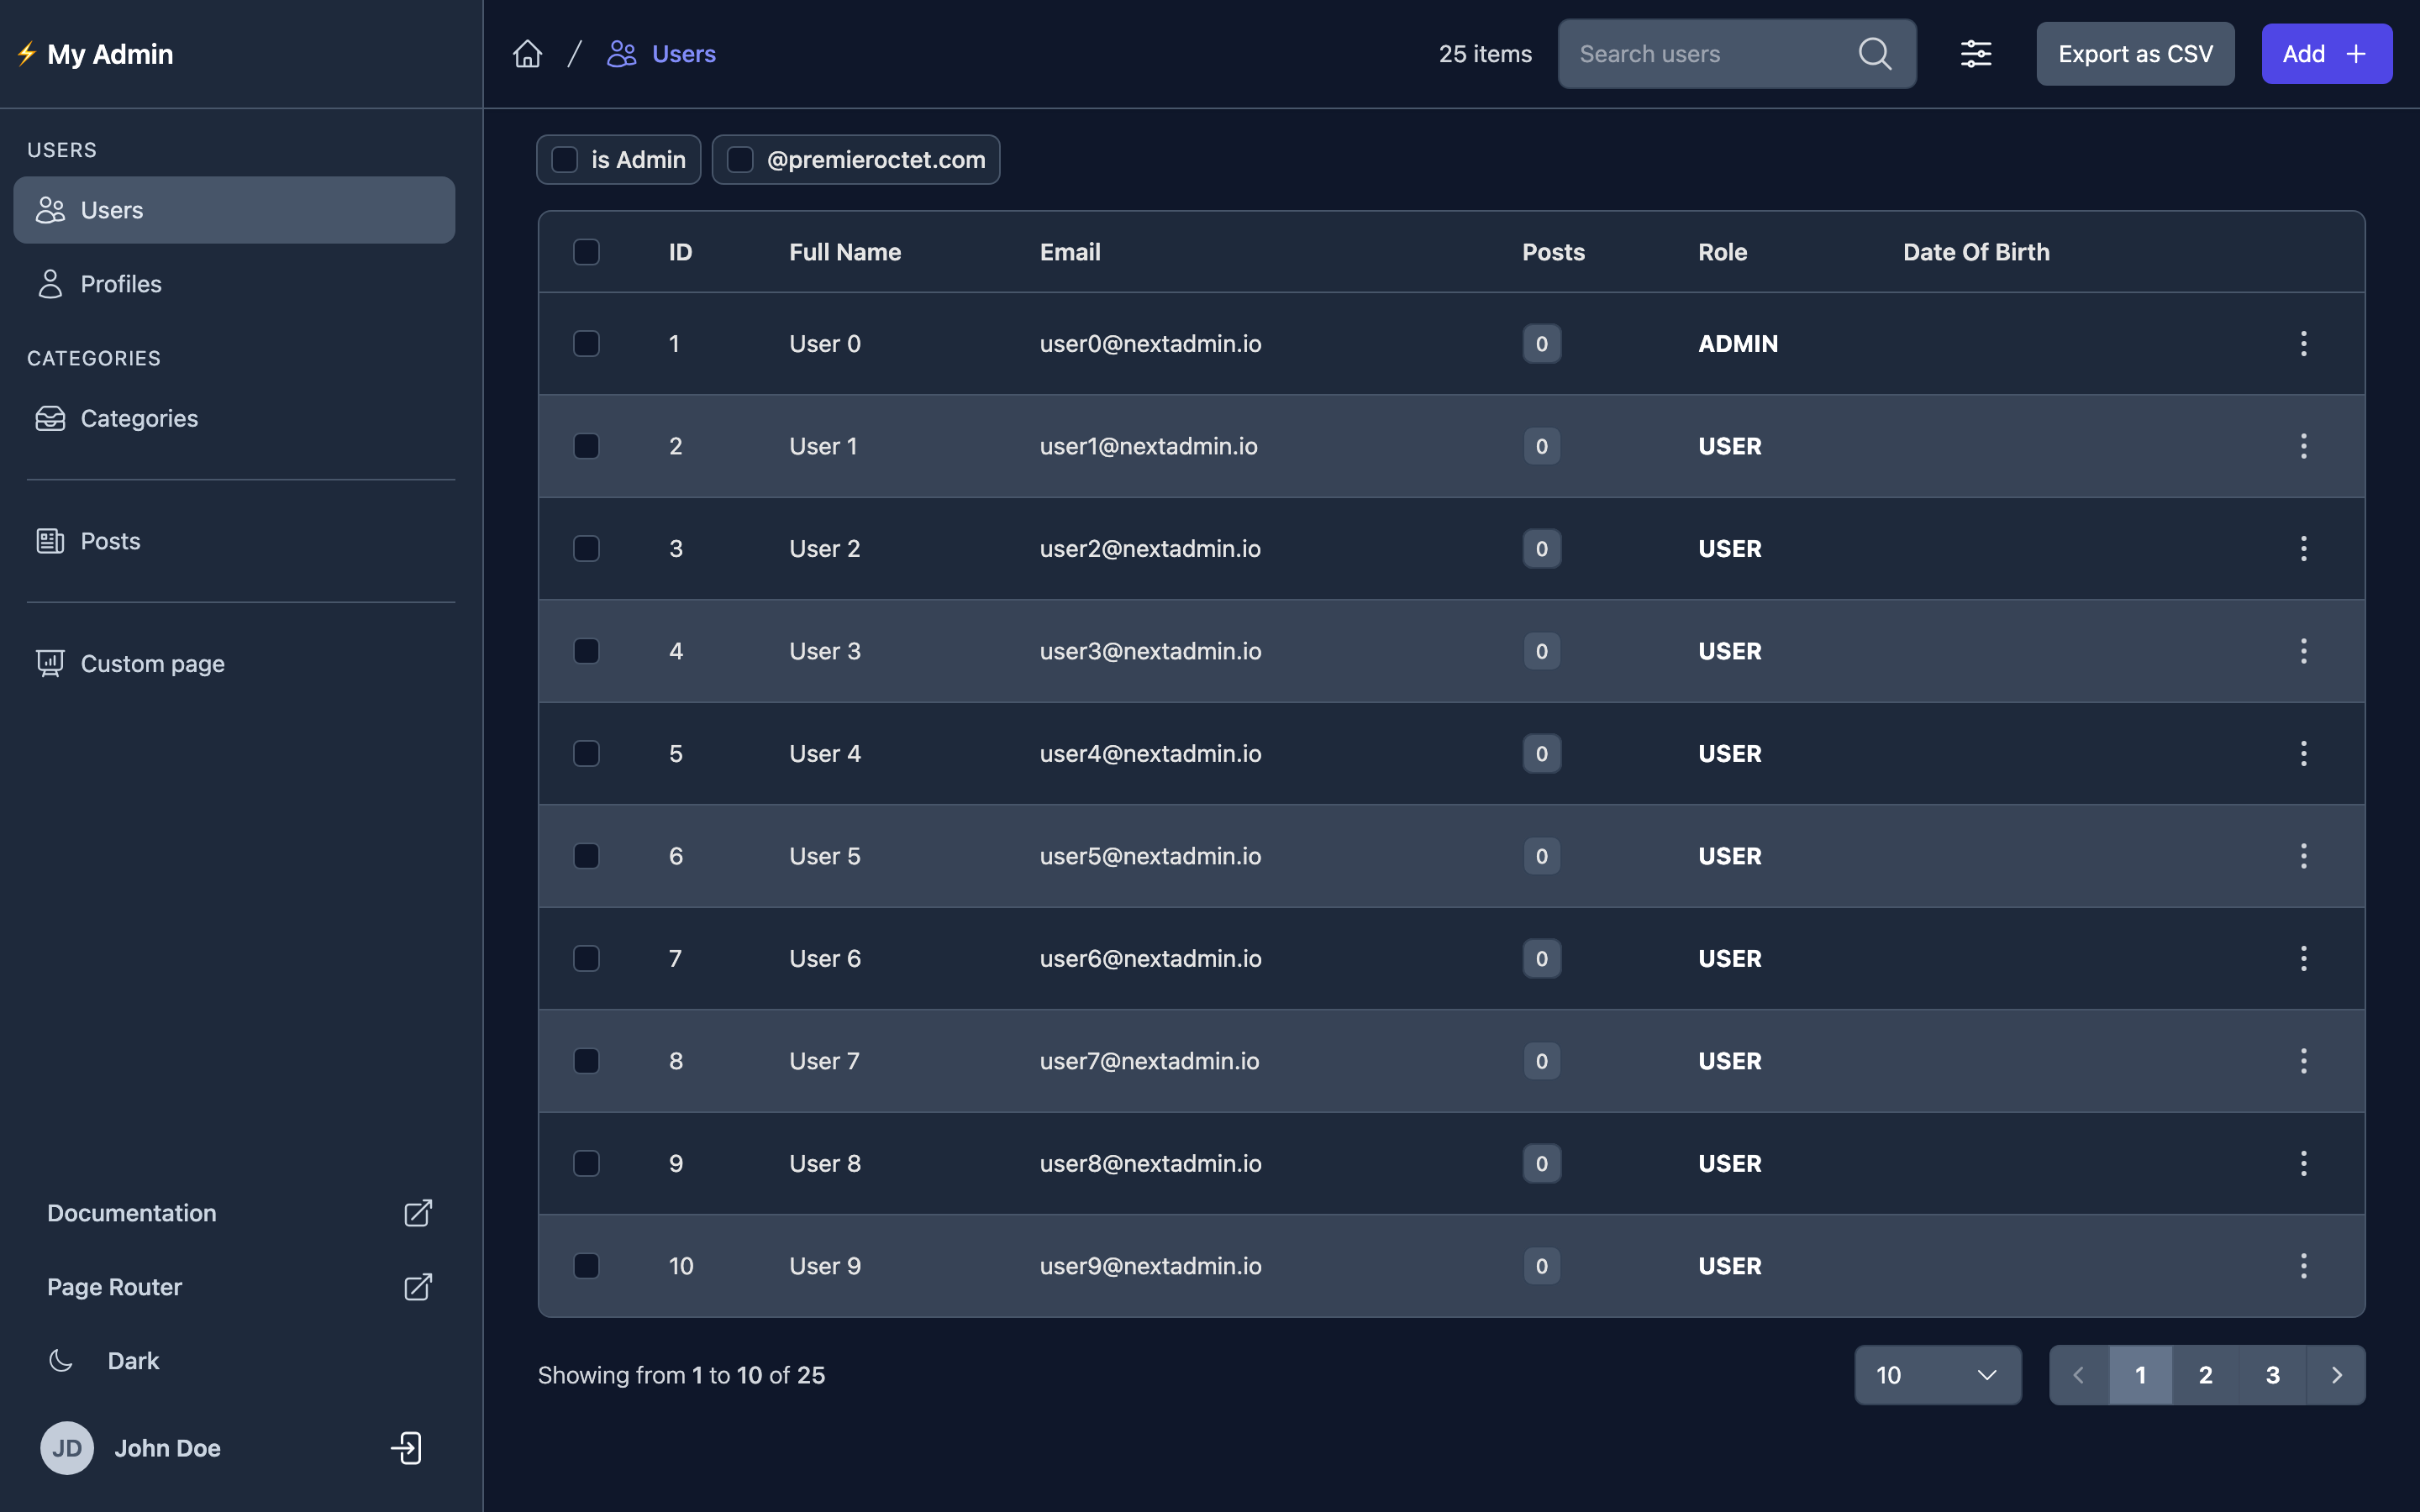Open row actions menu for User 4
Image resolution: width=2420 pixels, height=1512 pixels.
click(2303, 754)
